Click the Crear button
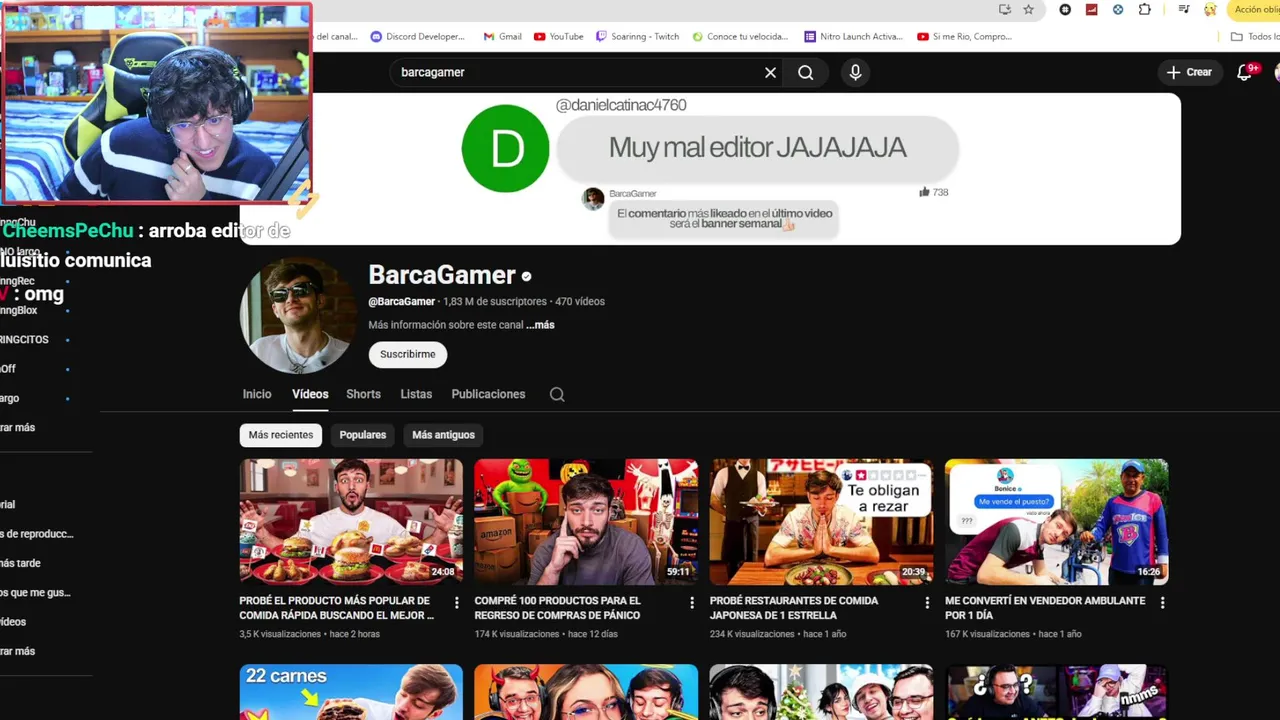The height and width of the screenshot is (720, 1280). pos(1189,72)
